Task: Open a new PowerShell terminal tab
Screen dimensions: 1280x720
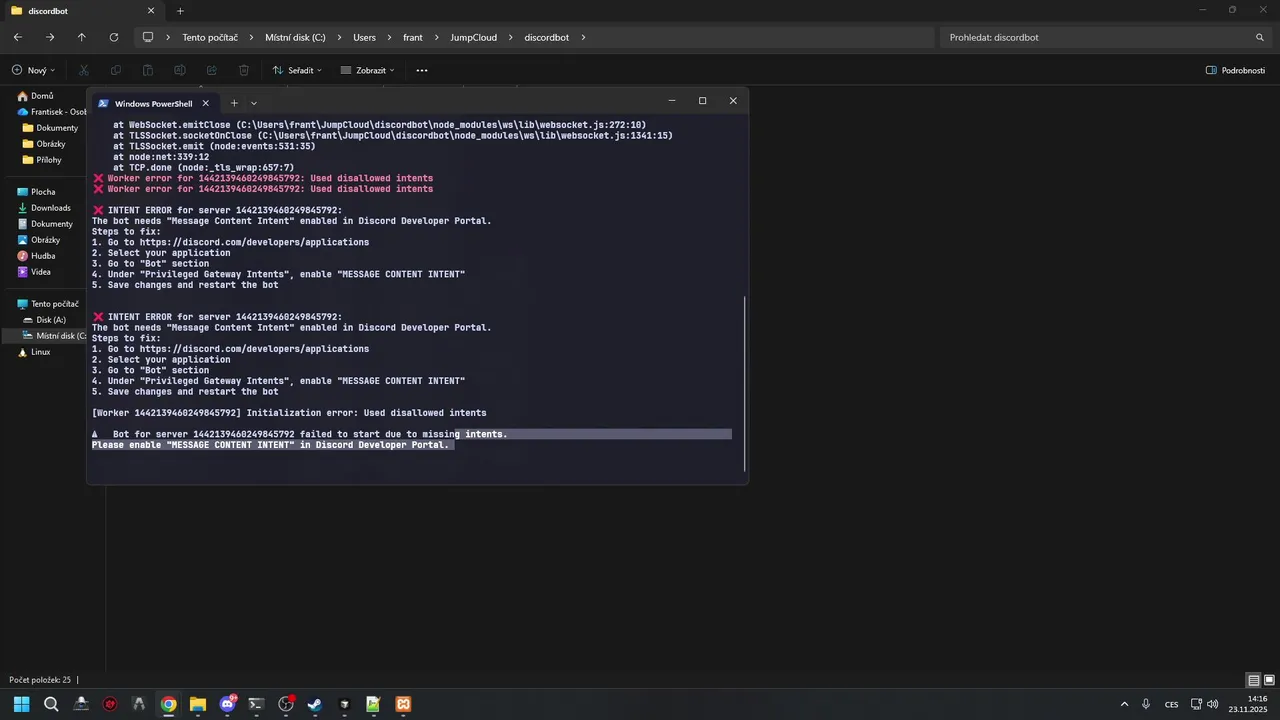Action: tap(234, 103)
